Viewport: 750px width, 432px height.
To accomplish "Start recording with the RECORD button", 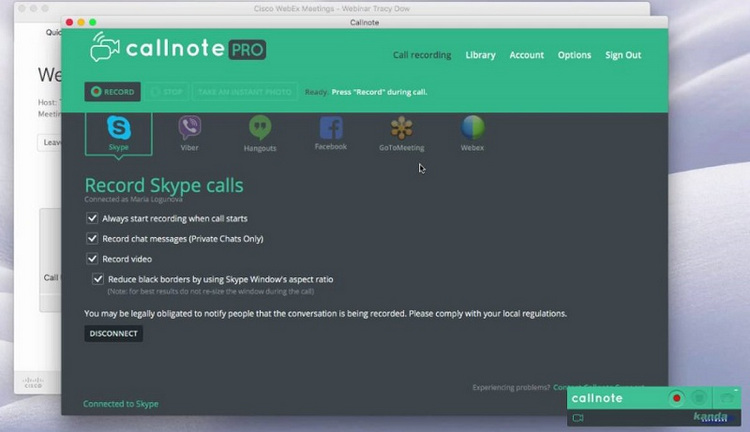I will [x=112, y=92].
